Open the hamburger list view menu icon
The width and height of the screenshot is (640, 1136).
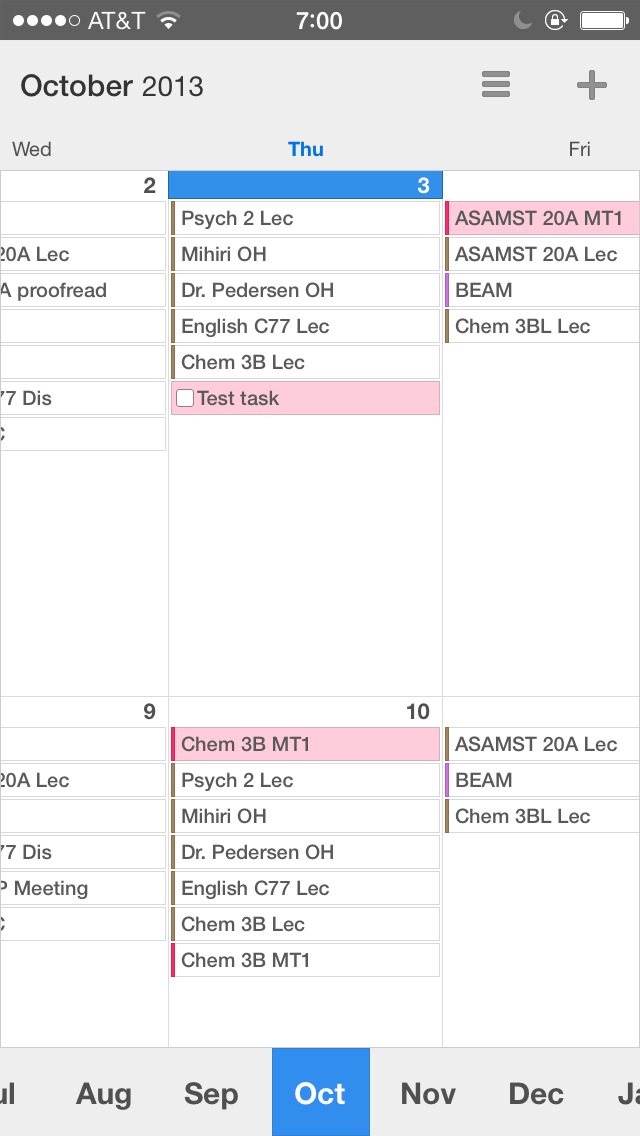pyautogui.click(x=496, y=85)
